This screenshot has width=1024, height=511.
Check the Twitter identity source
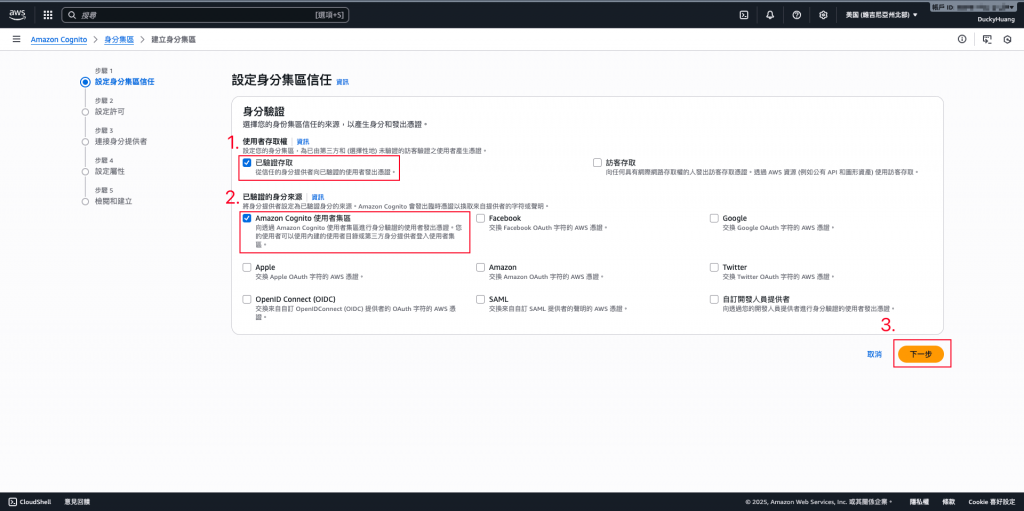coord(714,267)
